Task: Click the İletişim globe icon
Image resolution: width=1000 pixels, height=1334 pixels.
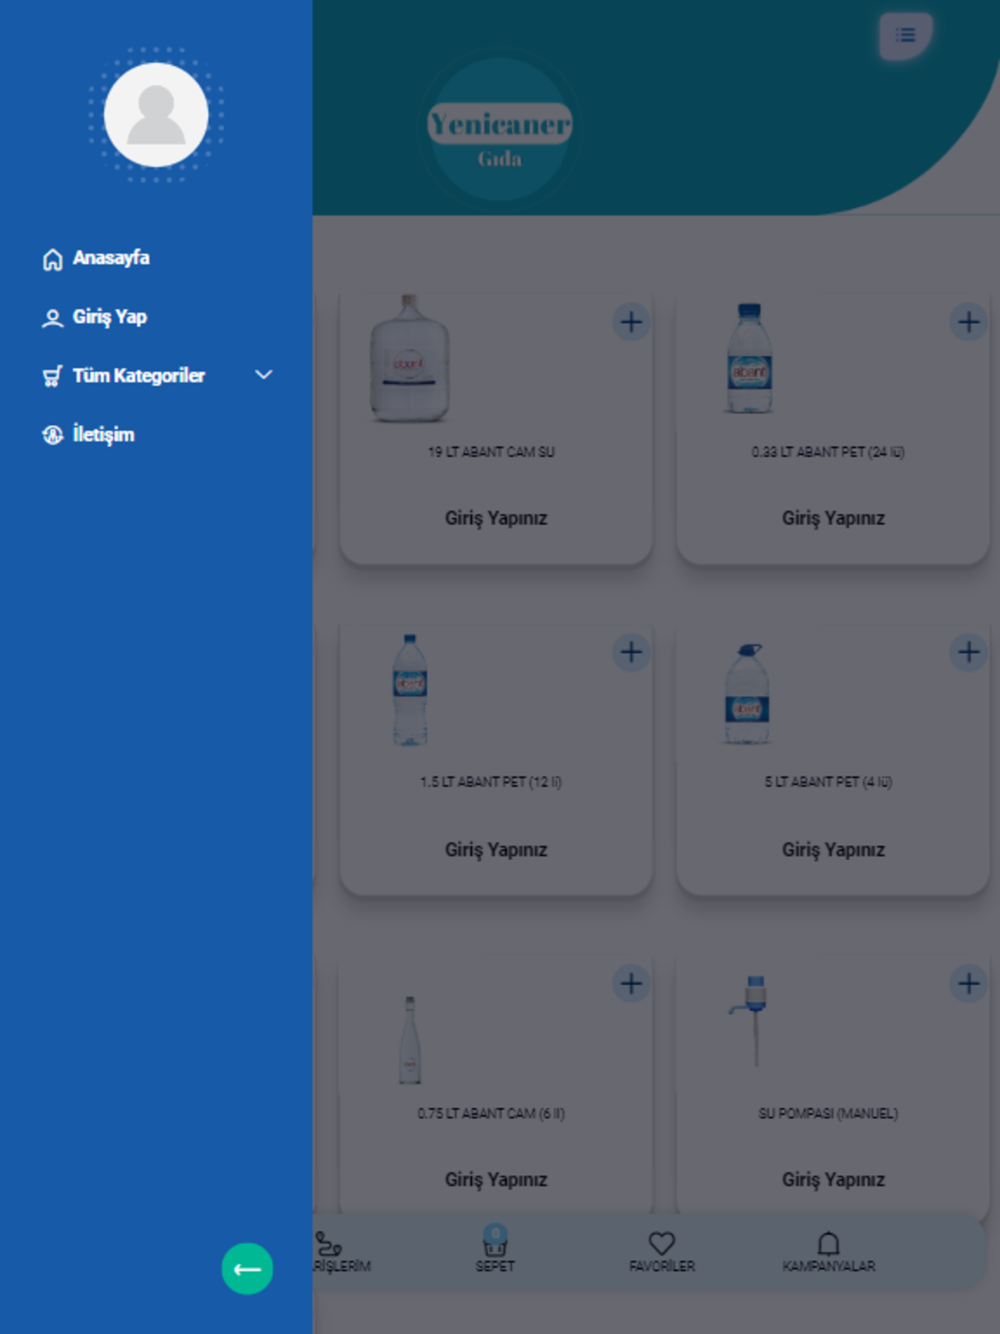Action: point(52,435)
